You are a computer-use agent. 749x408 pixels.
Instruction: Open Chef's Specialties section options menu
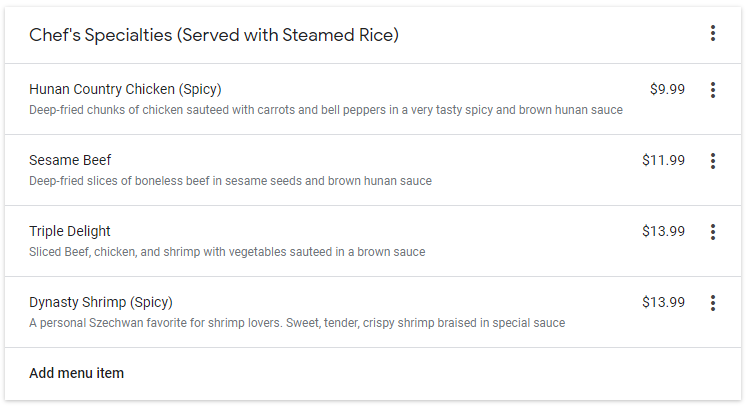(x=713, y=34)
